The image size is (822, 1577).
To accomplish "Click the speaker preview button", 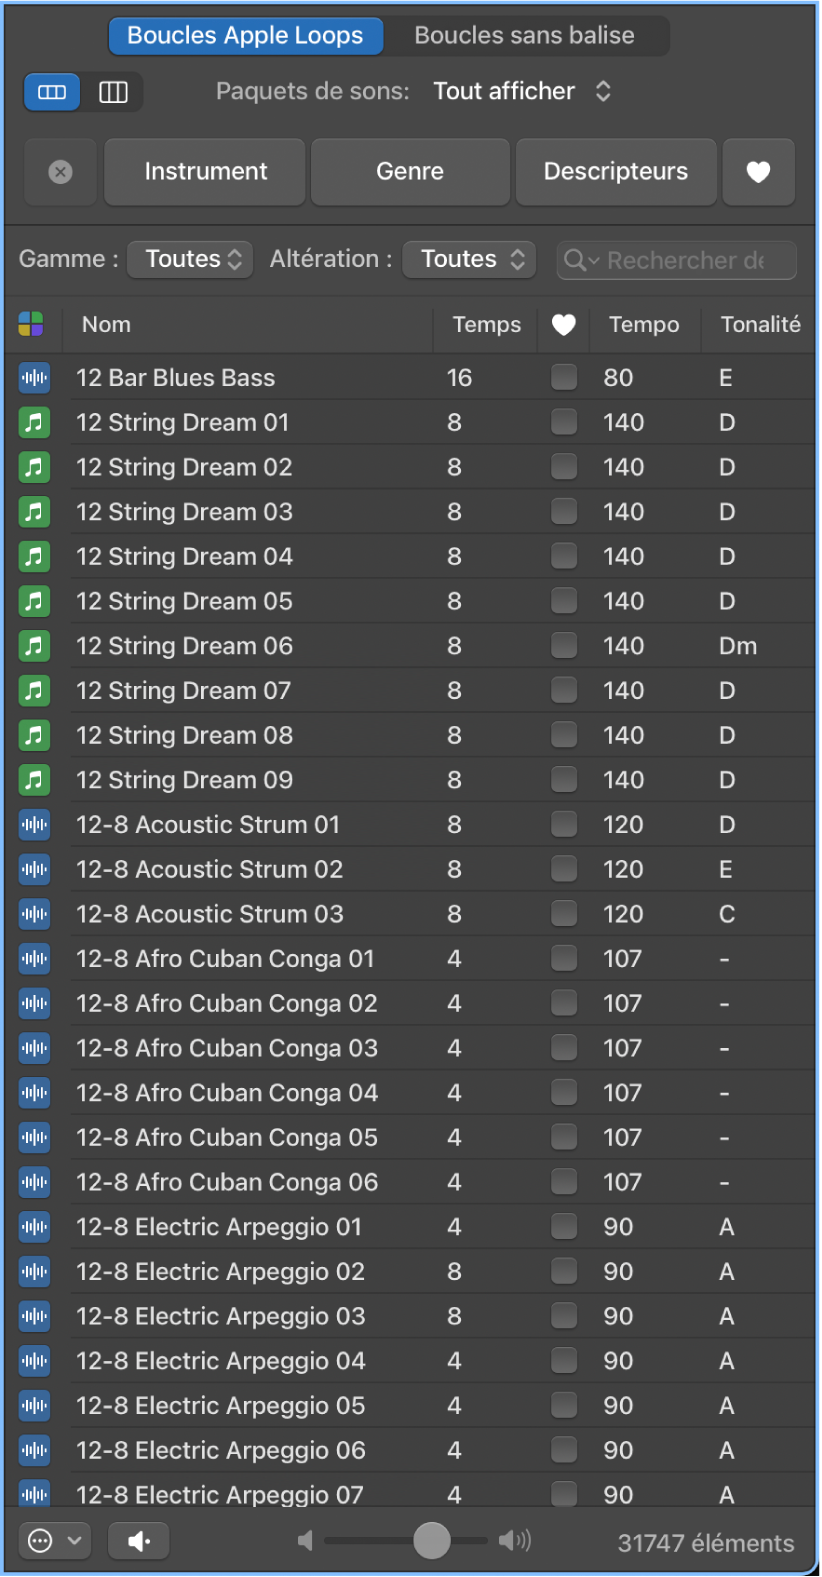I will (138, 1541).
